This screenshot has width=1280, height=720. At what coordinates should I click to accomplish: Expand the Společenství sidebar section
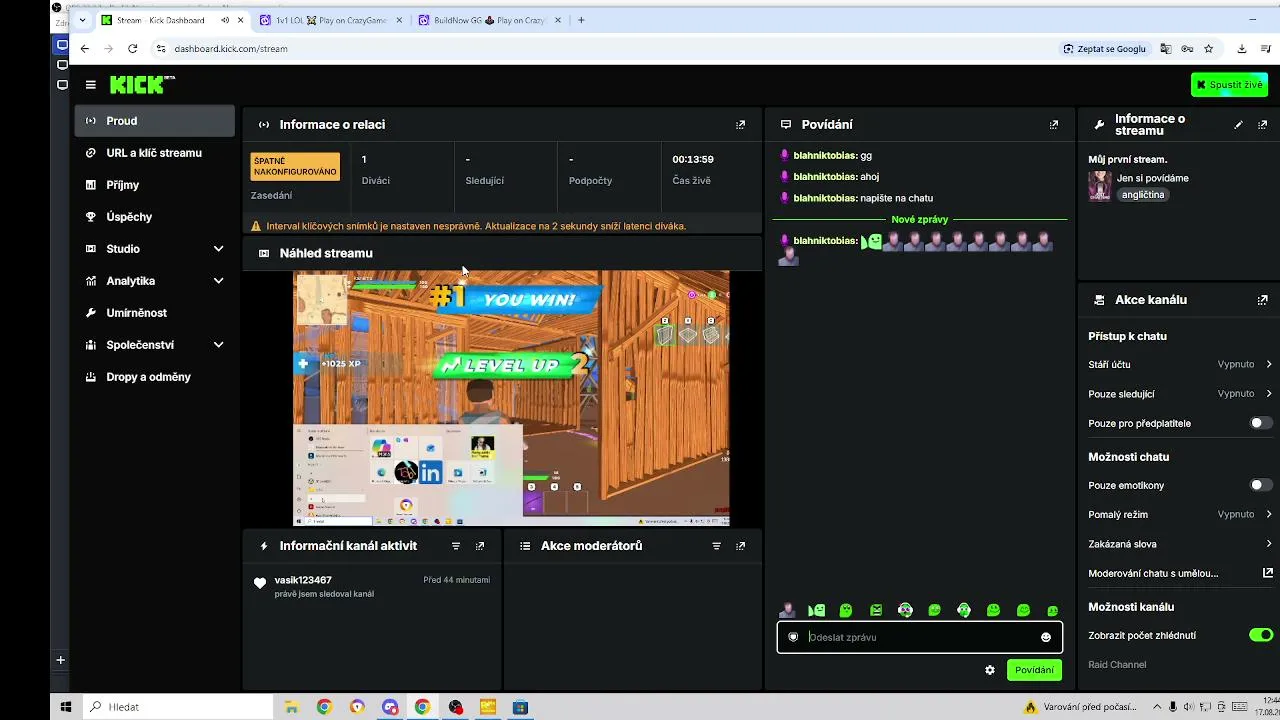155,345
